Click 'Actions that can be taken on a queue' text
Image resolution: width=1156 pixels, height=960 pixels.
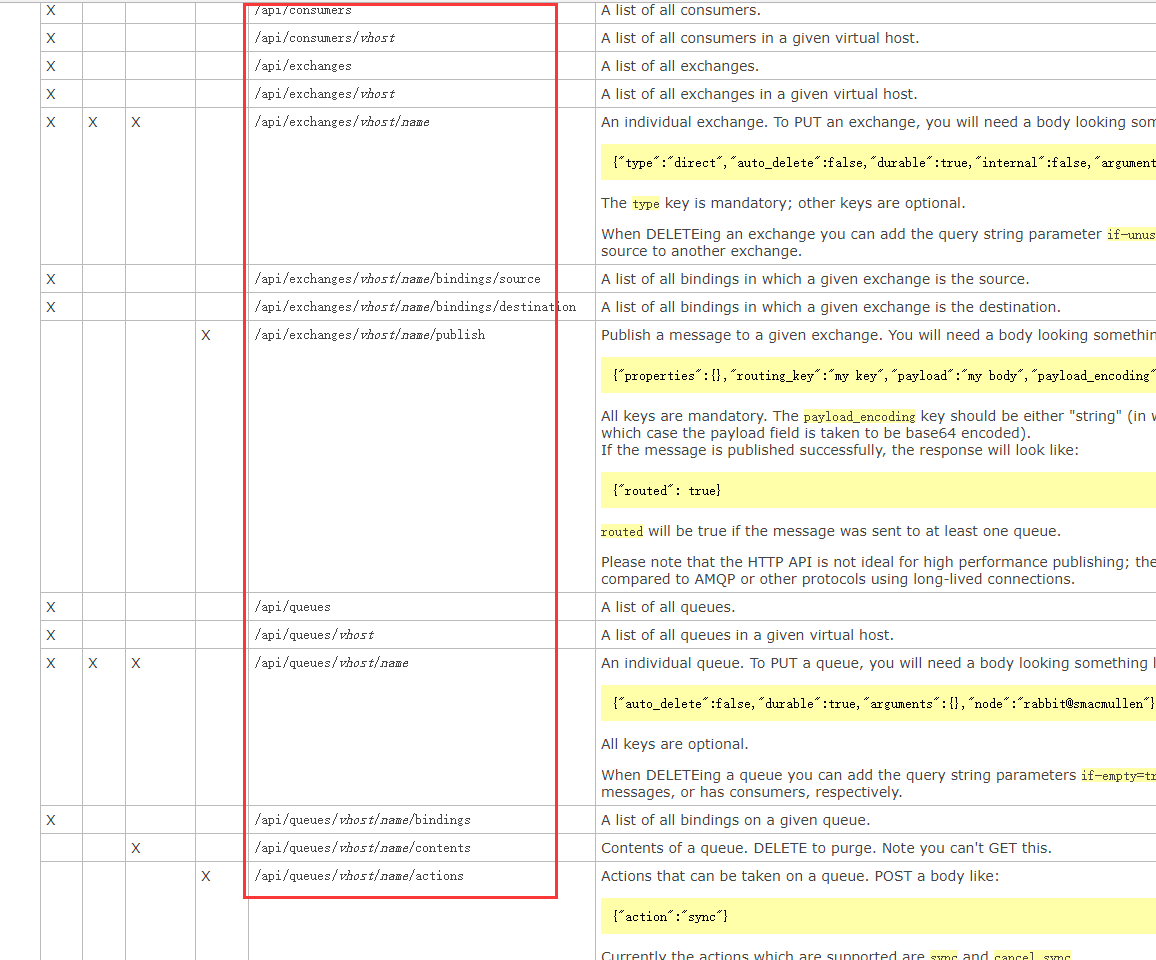coord(800,877)
